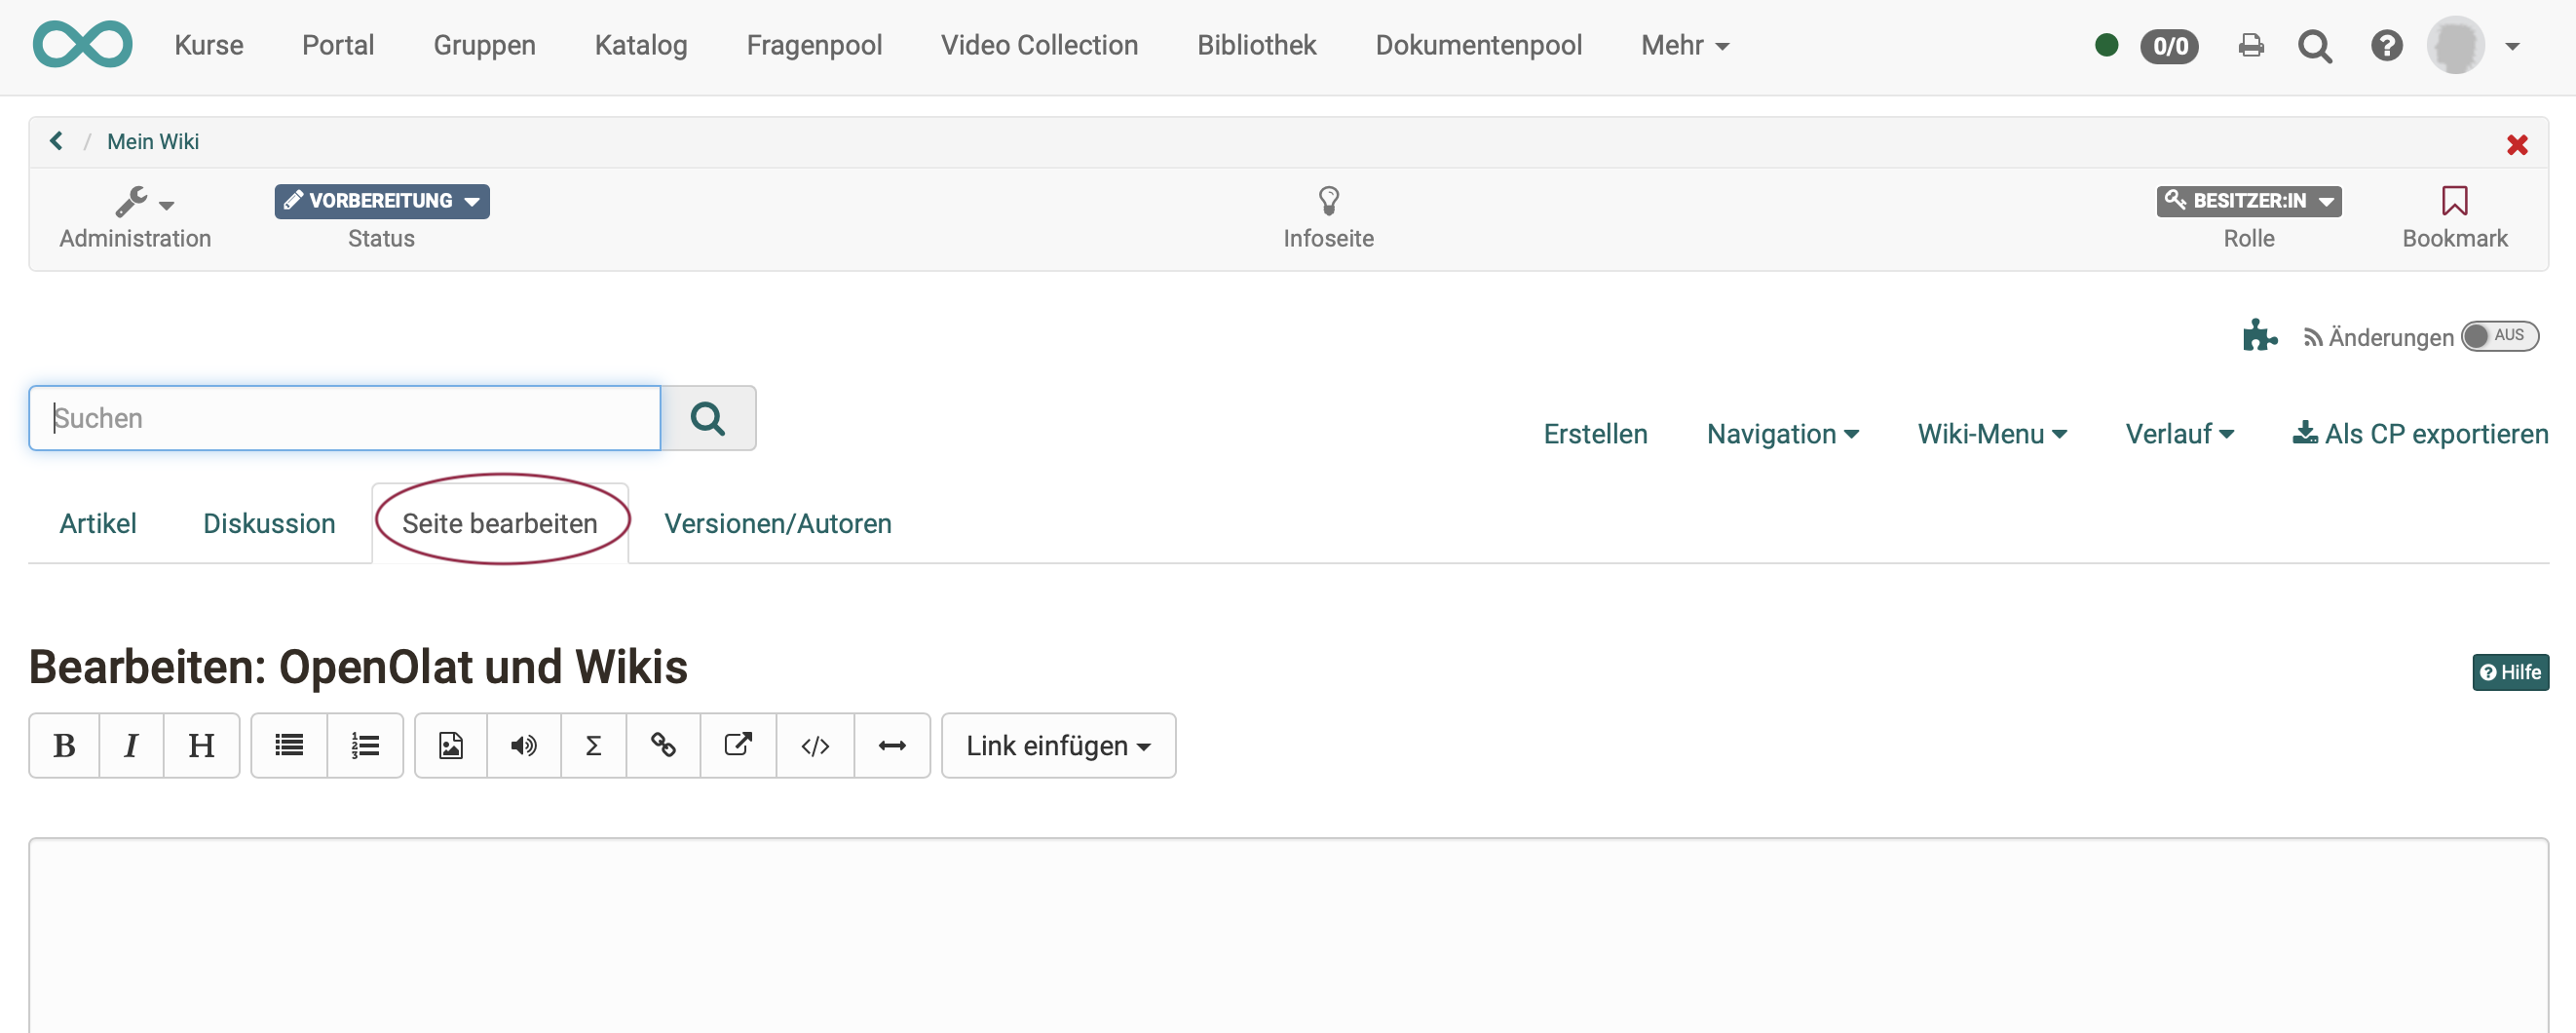Insert a media/audio file
This screenshot has width=2576, height=1033.
pyautogui.click(x=523, y=745)
